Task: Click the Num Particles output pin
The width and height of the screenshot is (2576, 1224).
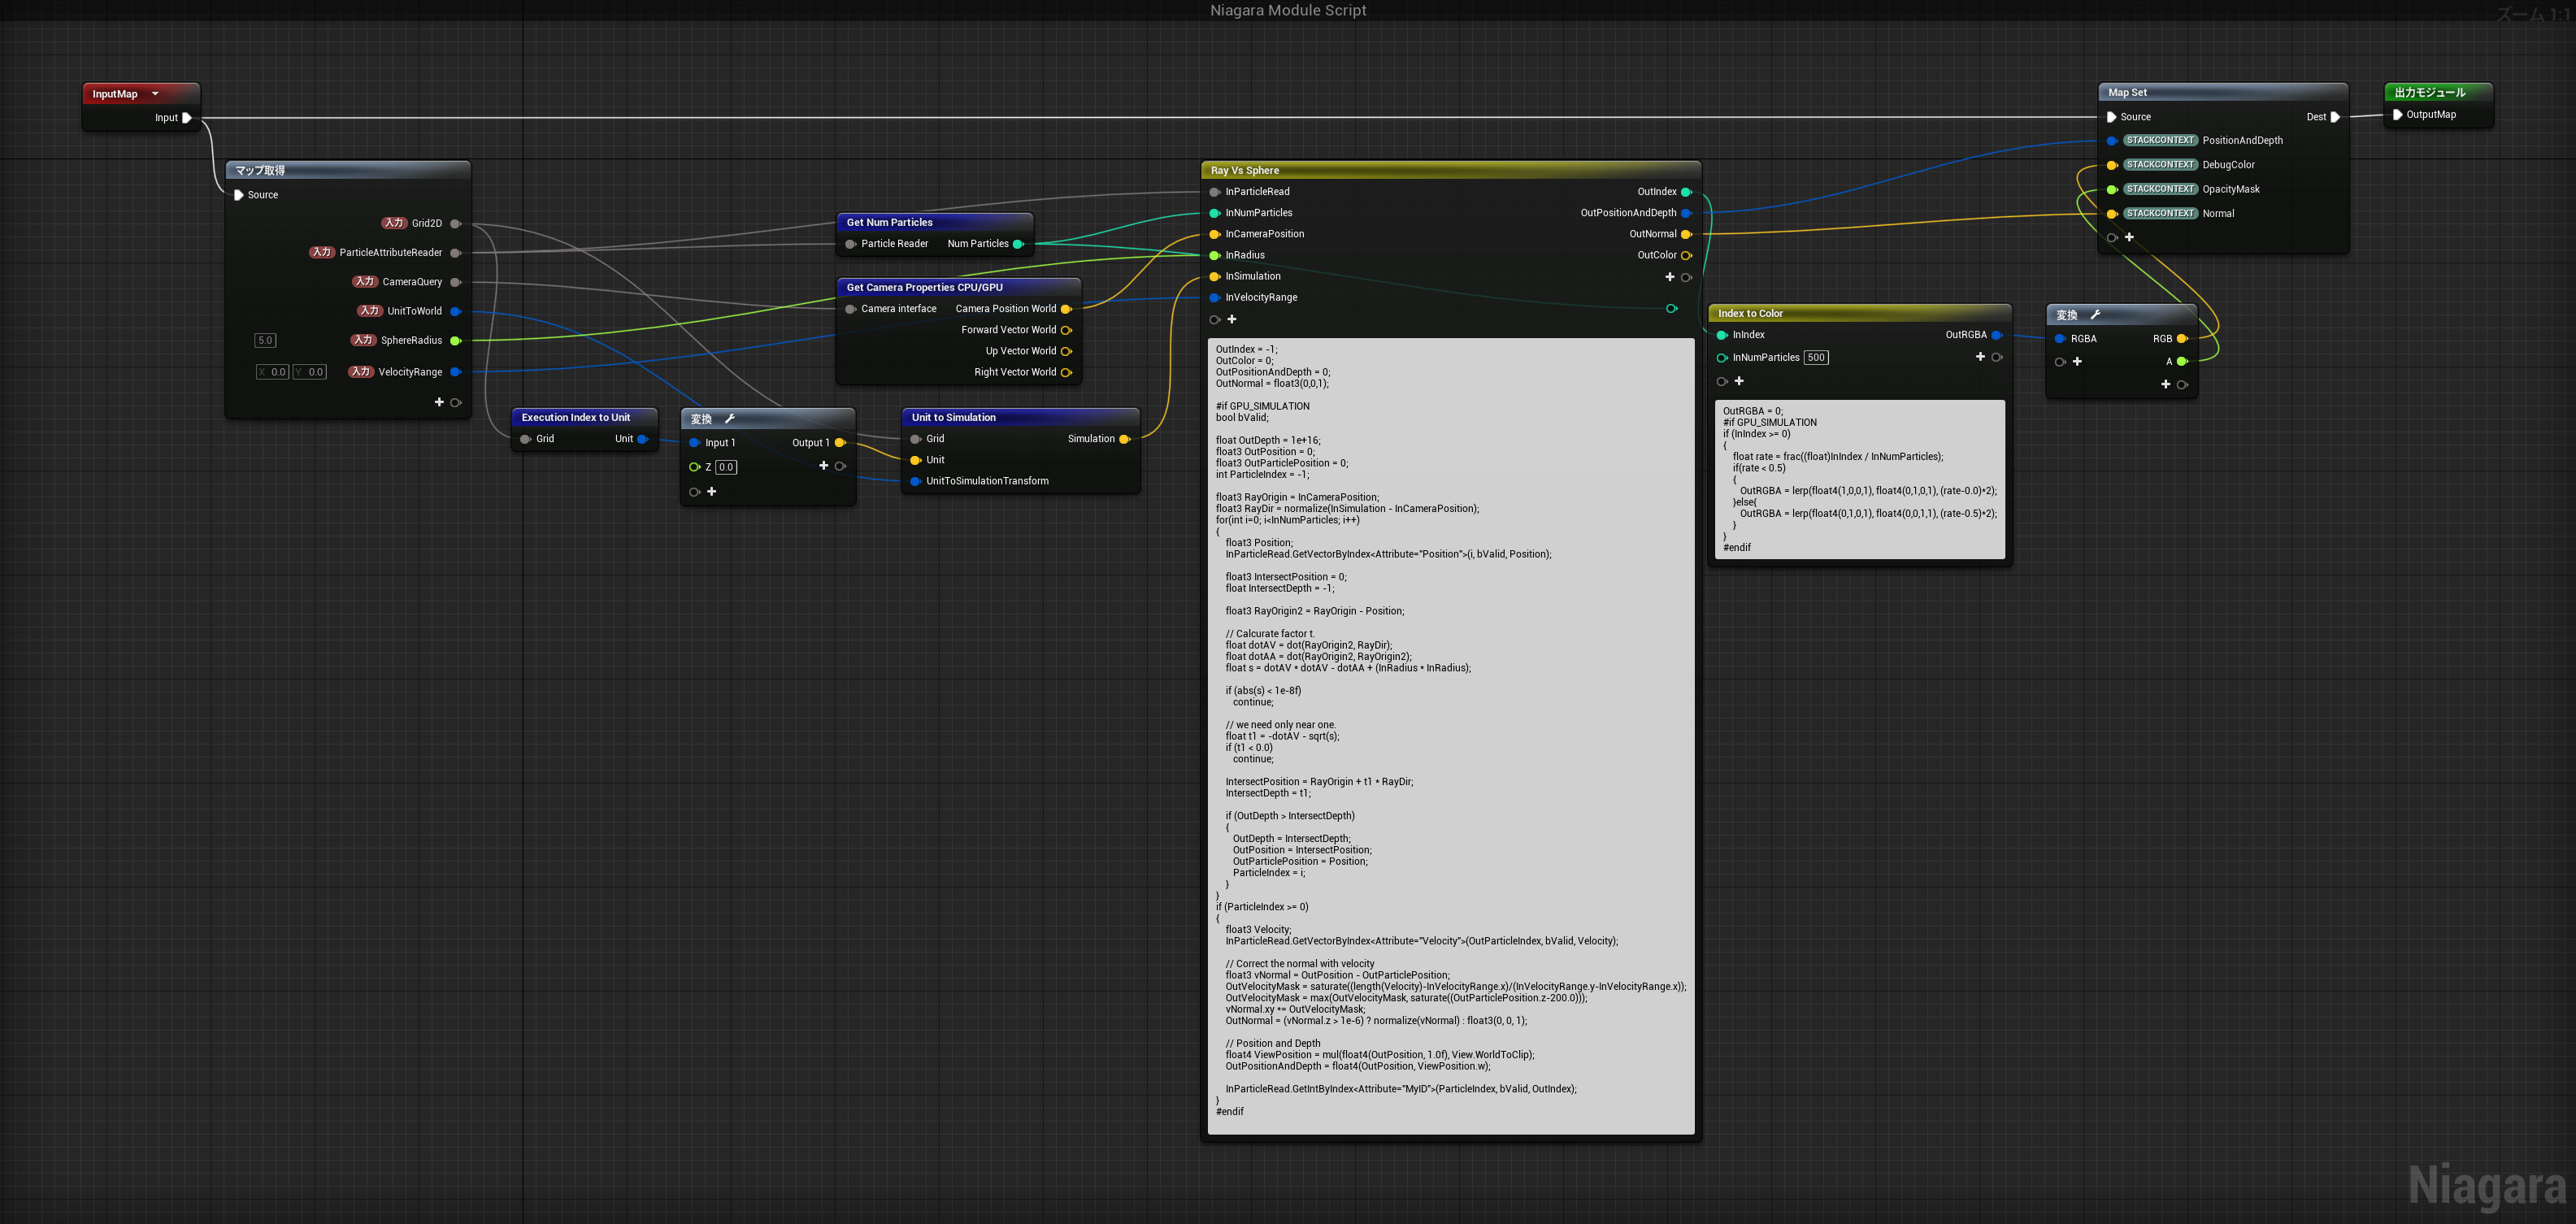Action: pyautogui.click(x=1018, y=244)
